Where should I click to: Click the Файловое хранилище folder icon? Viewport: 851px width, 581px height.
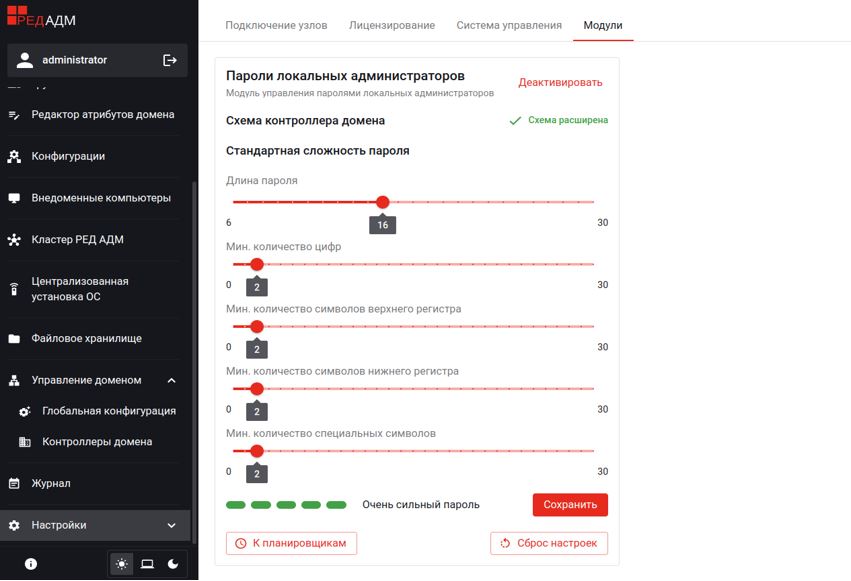click(14, 339)
